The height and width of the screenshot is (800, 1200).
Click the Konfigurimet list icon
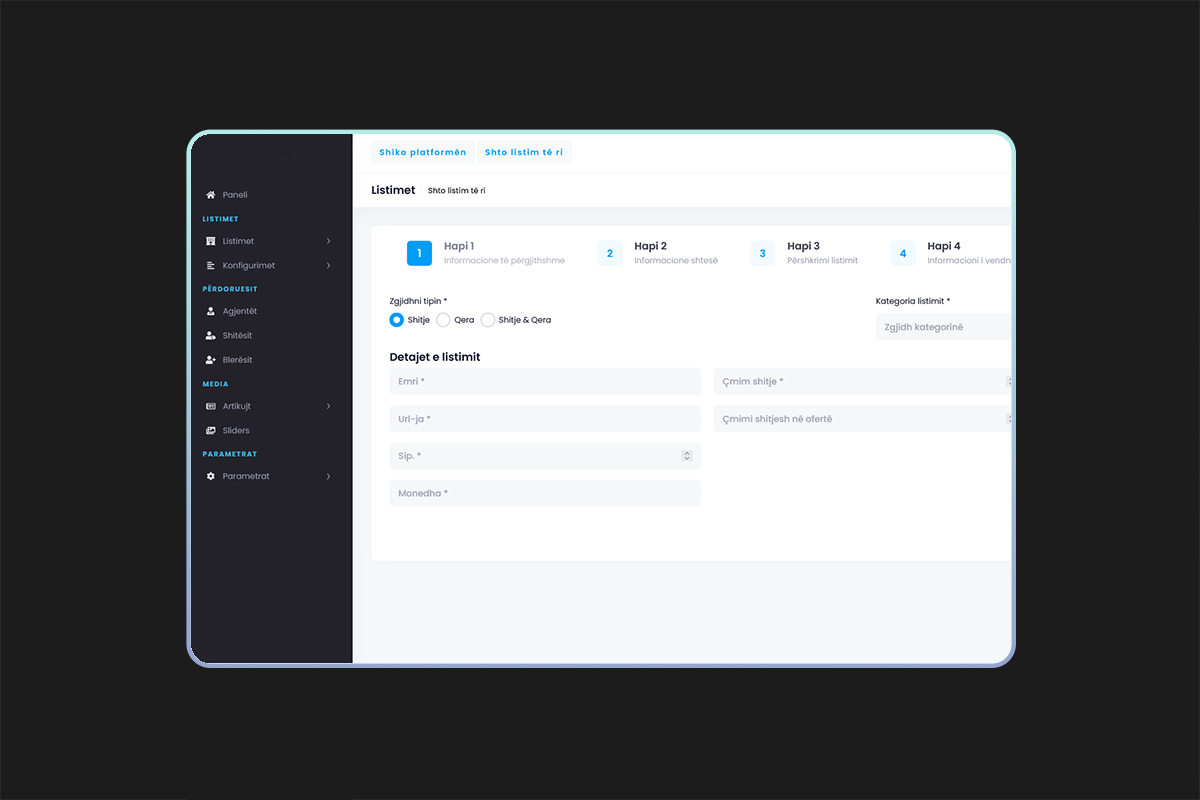tap(210, 266)
